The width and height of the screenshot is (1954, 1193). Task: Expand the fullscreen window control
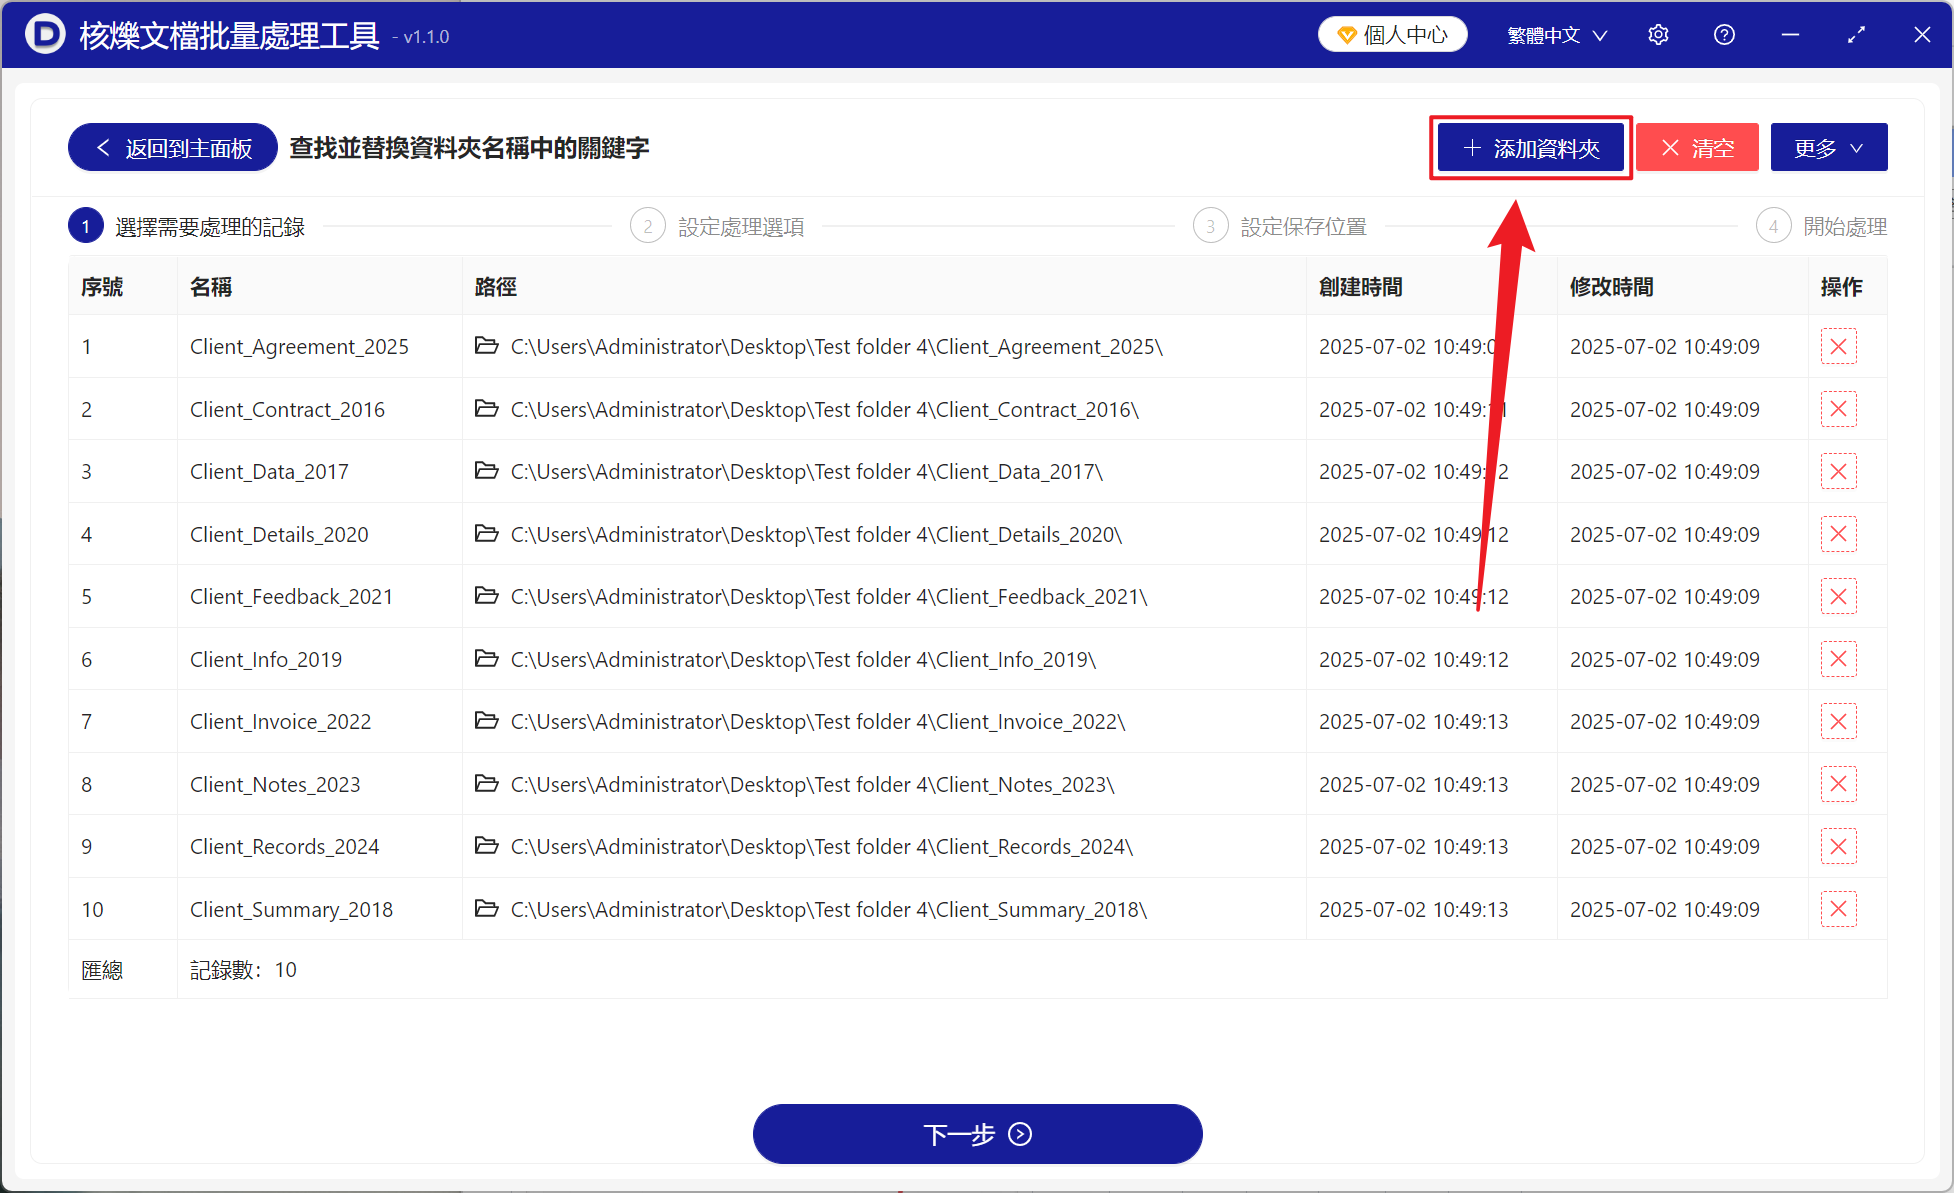(x=1856, y=34)
